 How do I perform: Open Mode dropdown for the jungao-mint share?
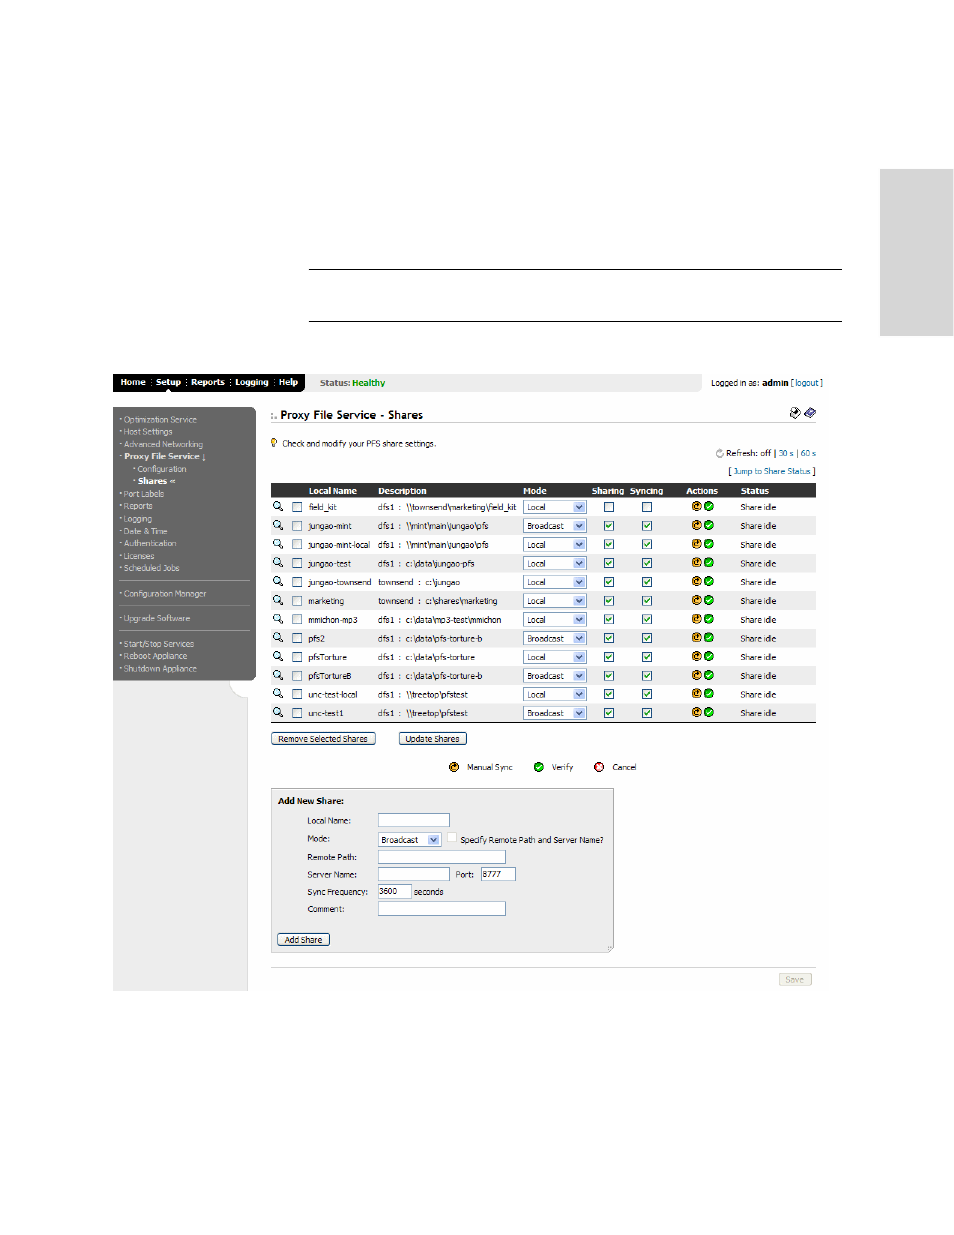[x=555, y=526]
